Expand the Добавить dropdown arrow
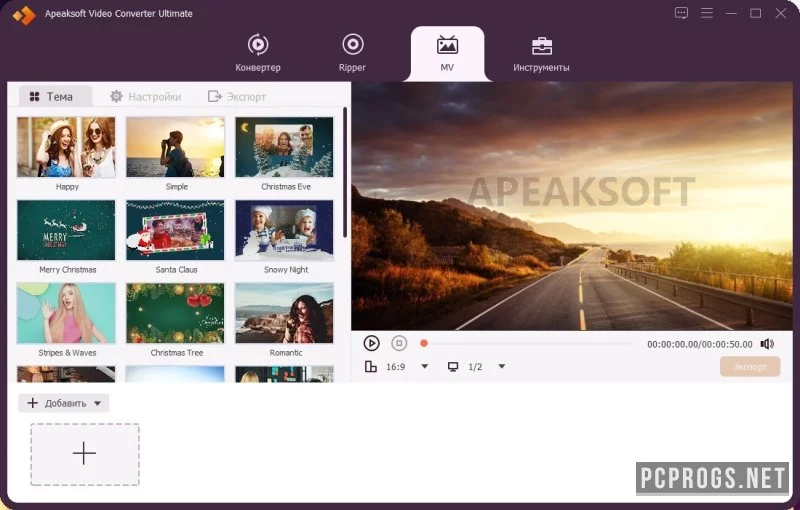This screenshot has width=800, height=510. click(97, 403)
